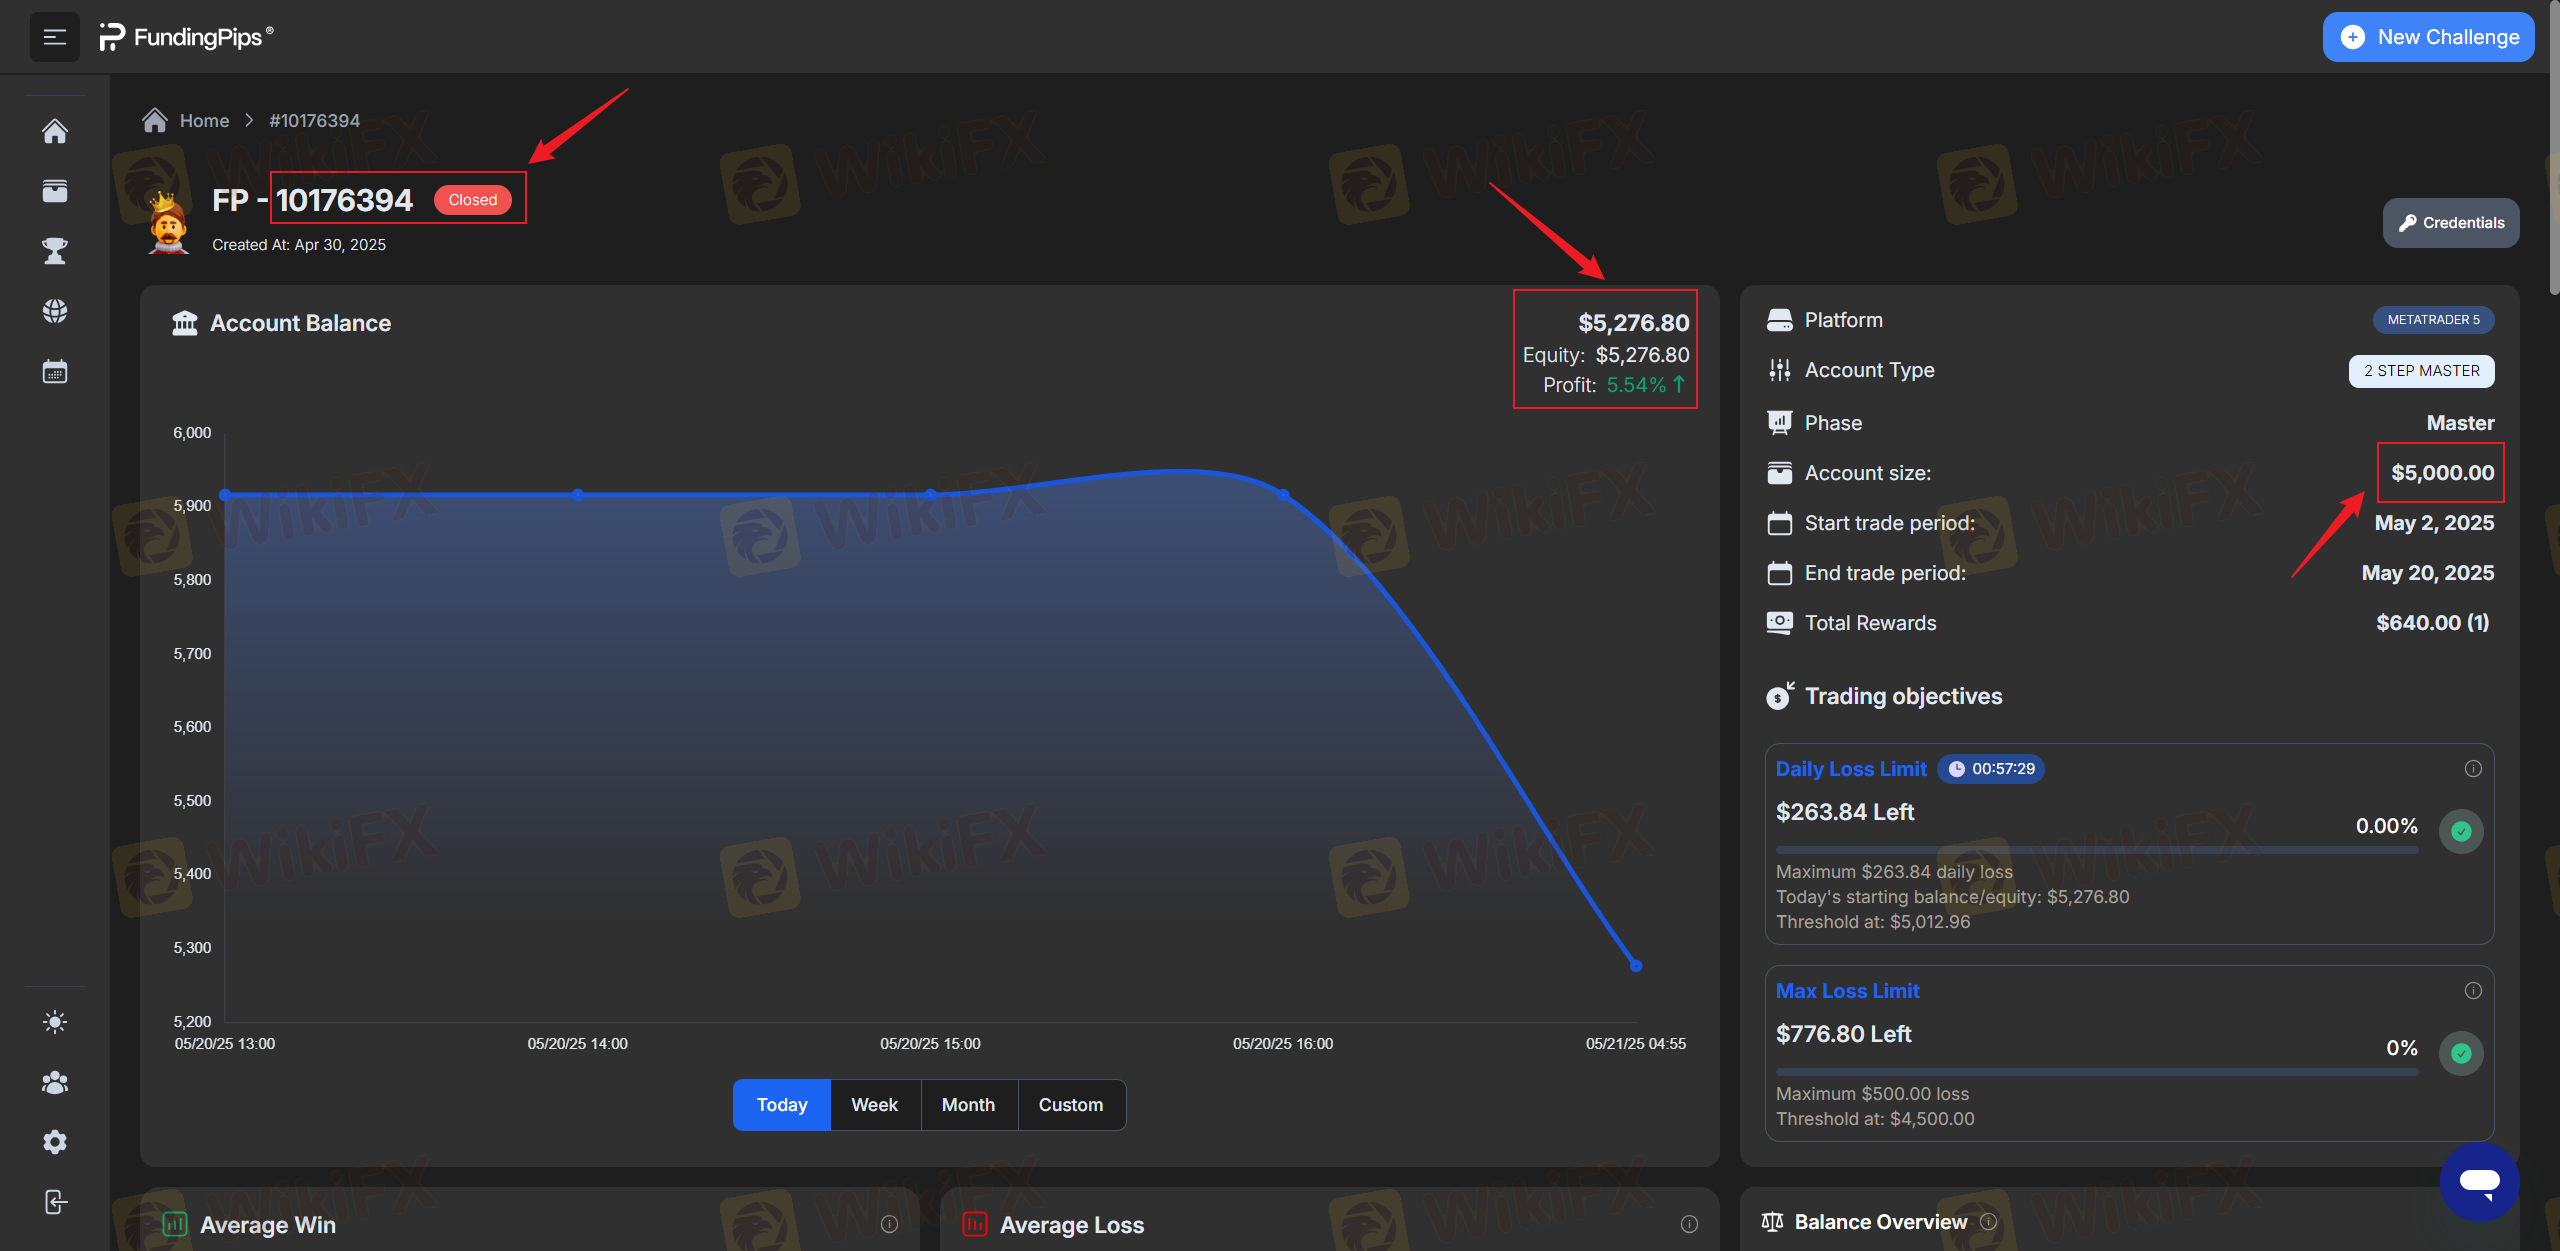Open settings gear in sidebar
This screenshot has width=2560, height=1251.
click(55, 1142)
